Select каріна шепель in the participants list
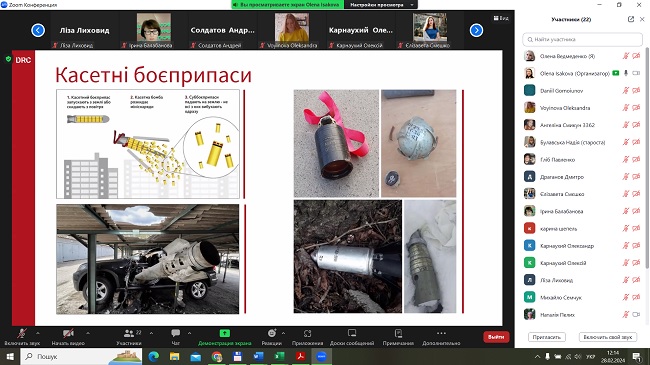The image size is (650, 365). [x=582, y=229]
